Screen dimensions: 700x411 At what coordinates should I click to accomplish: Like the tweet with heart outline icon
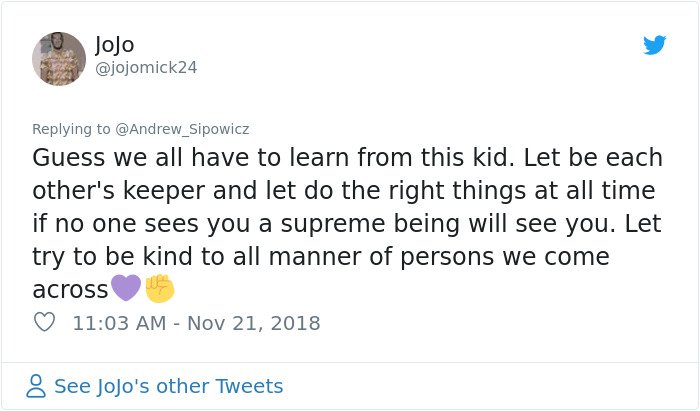coord(44,322)
